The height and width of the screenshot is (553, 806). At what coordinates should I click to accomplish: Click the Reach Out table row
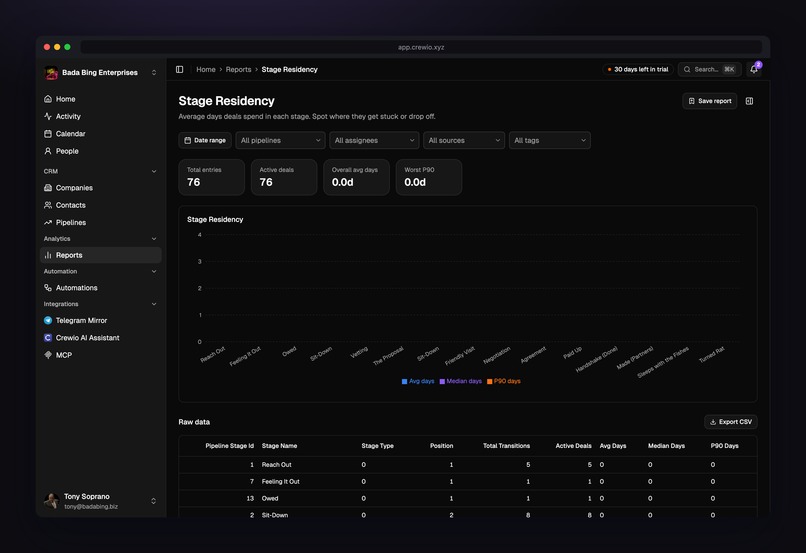point(468,465)
